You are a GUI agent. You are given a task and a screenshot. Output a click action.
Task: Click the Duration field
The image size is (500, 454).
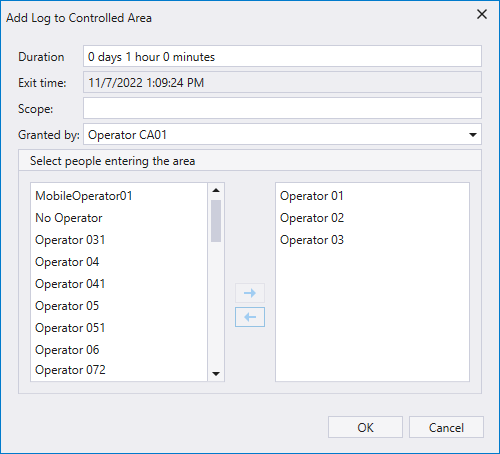point(282,56)
